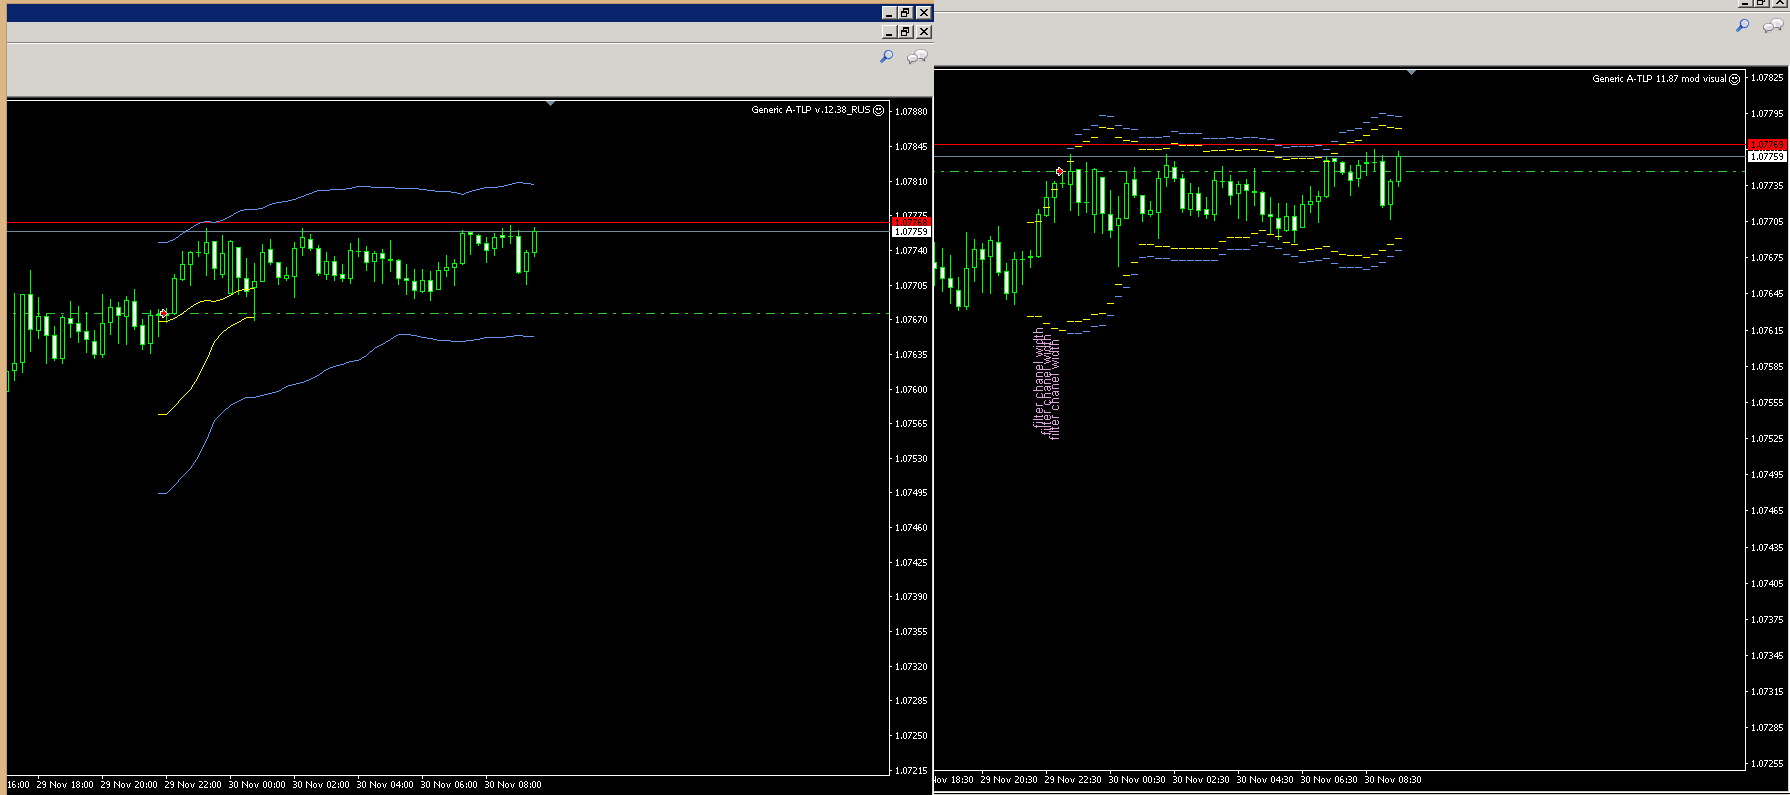Click the white 1.07759 price tag on the right chart
The image size is (1790, 795).
click(x=1767, y=157)
